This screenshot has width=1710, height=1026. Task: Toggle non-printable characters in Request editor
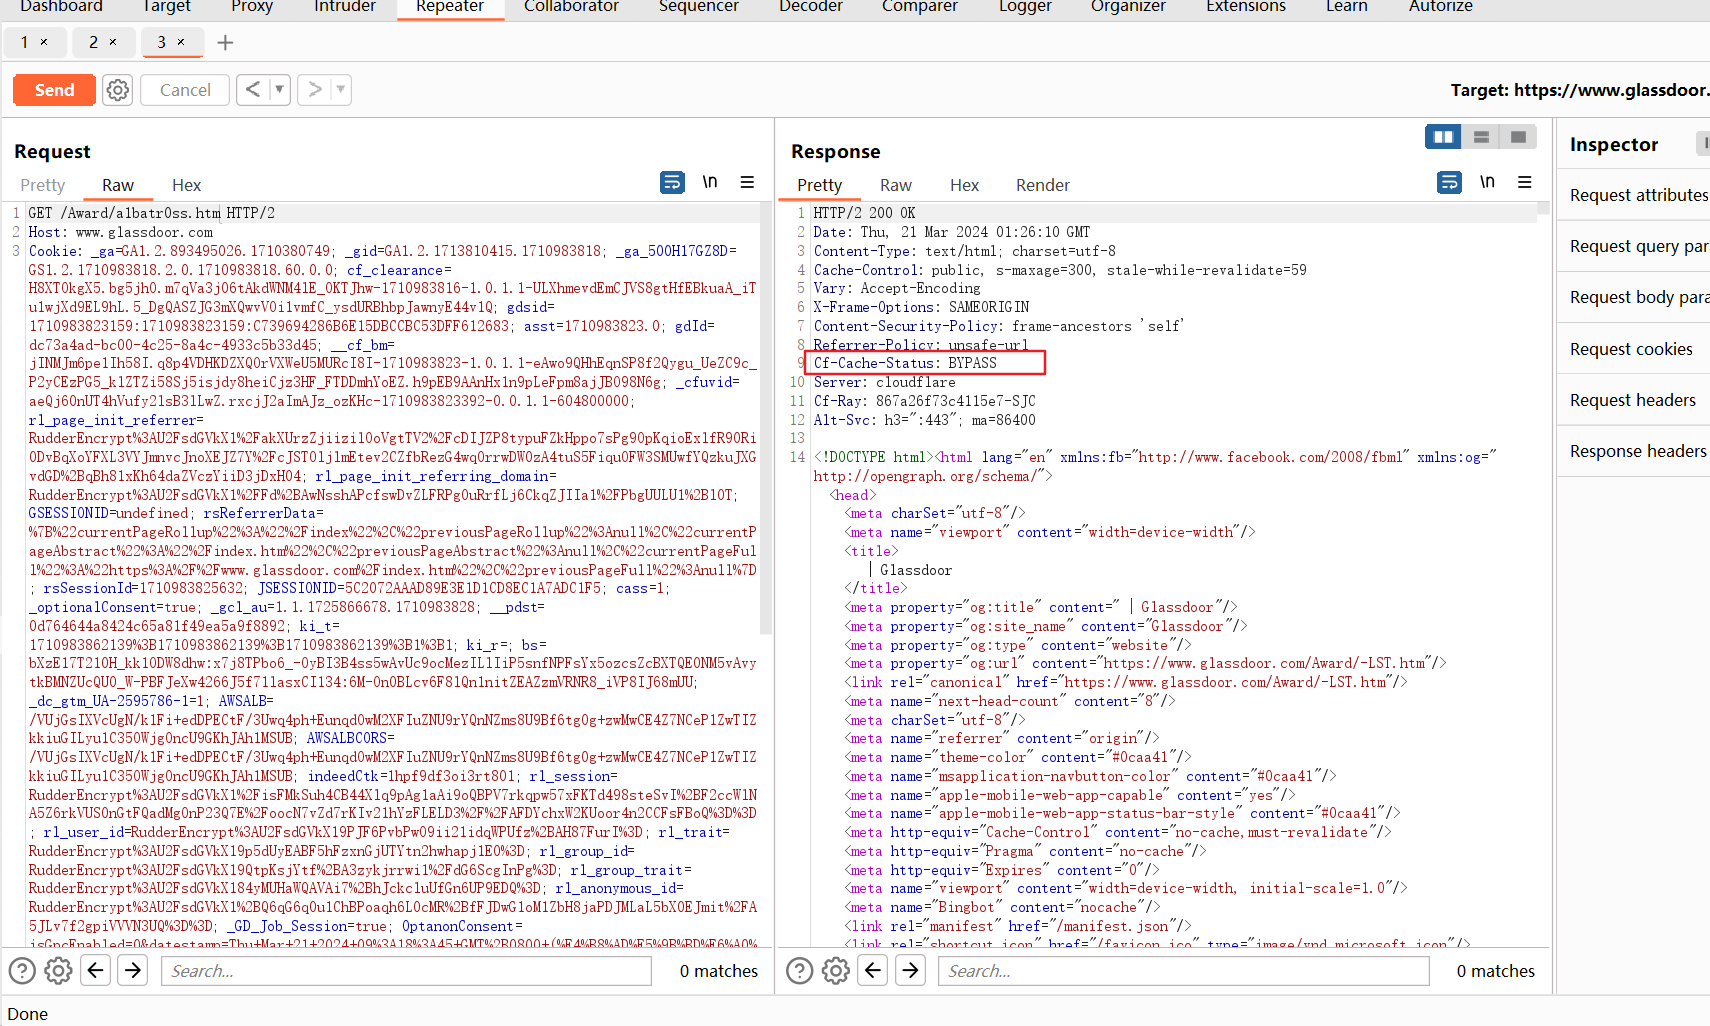[710, 182]
